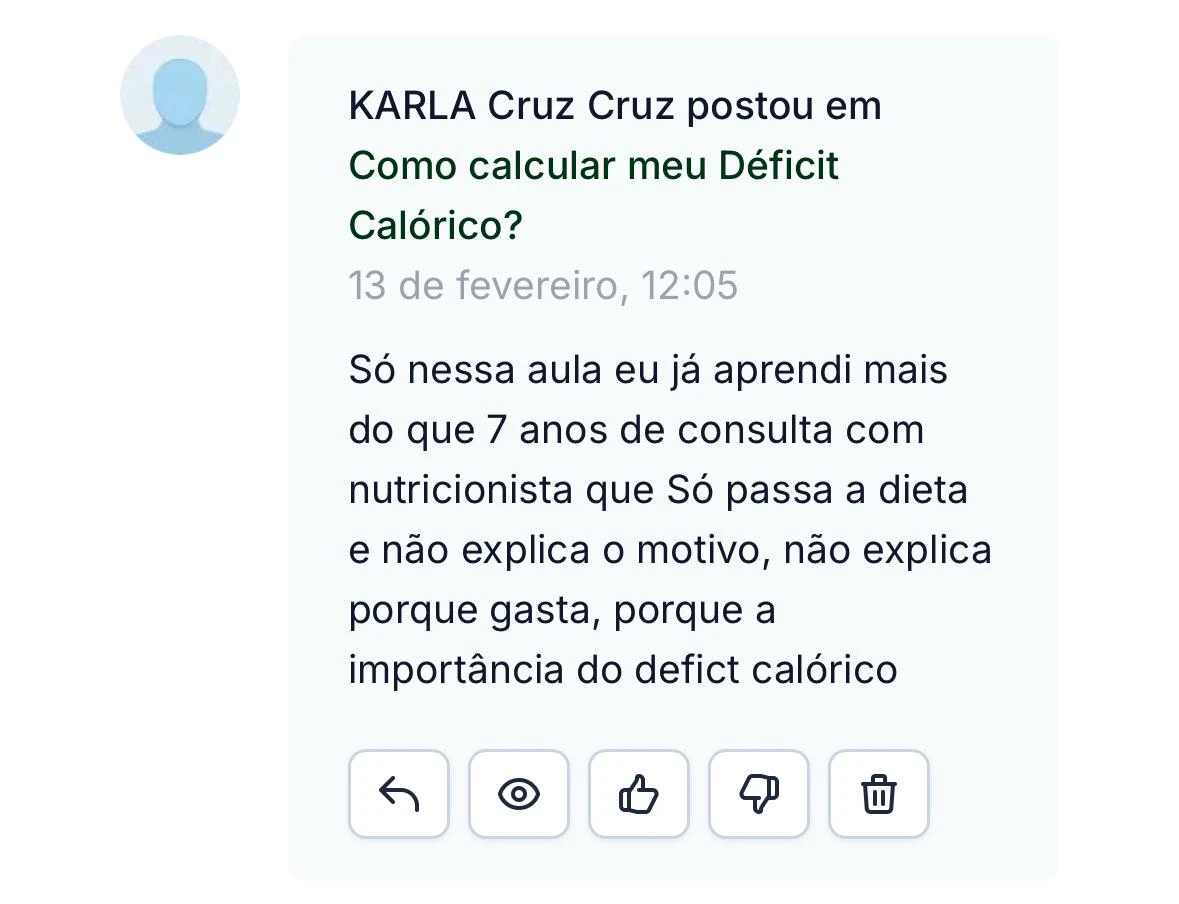Click the "12:05" time in the timestamp
The height and width of the screenshot is (904, 1179).
(689, 286)
